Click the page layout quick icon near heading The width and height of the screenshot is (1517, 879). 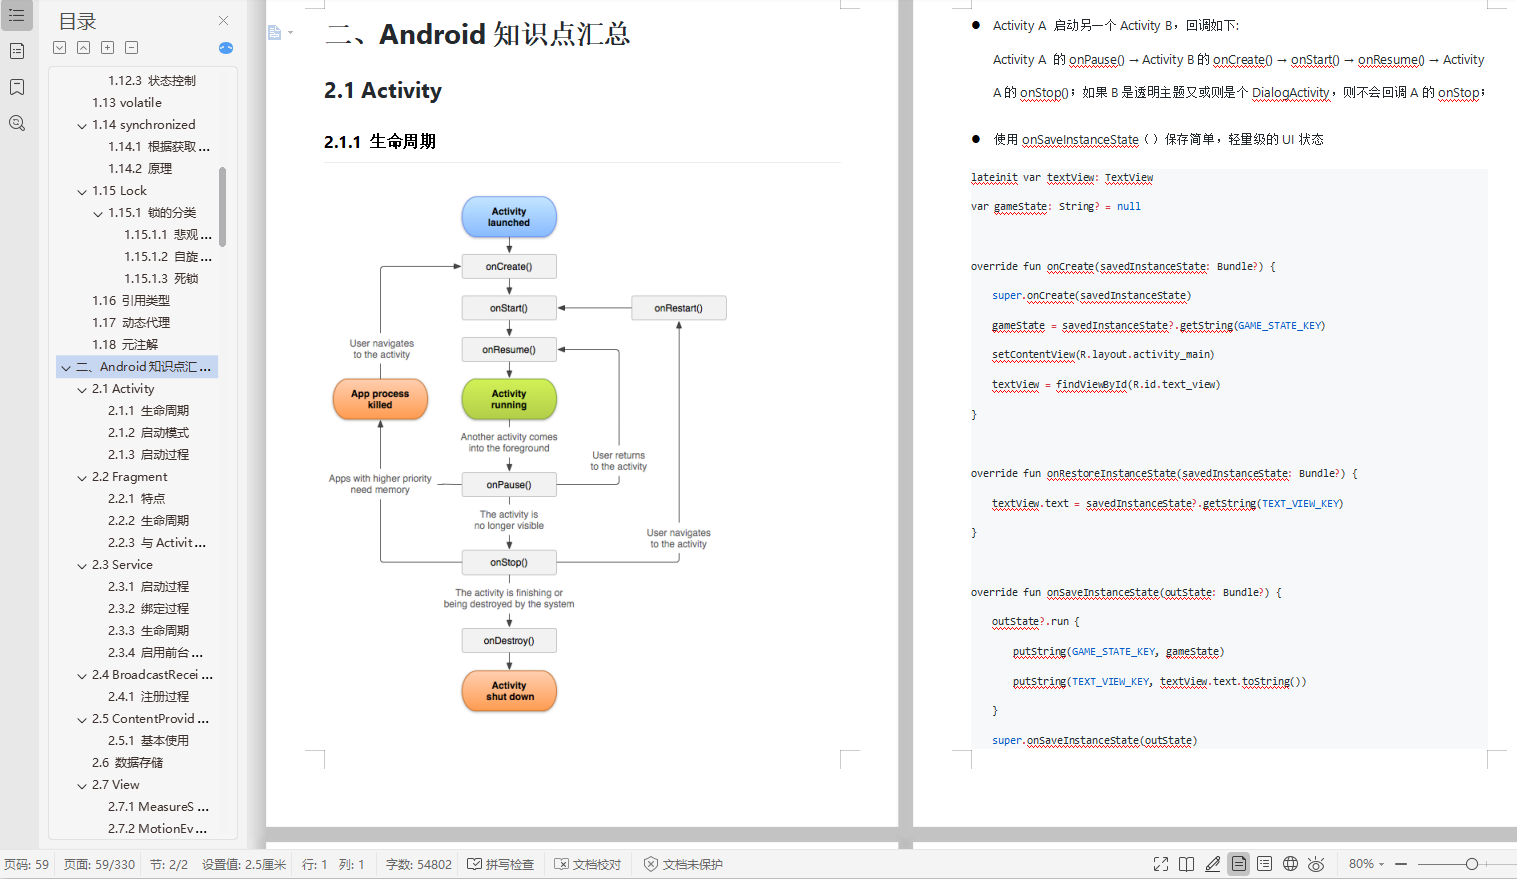click(275, 33)
